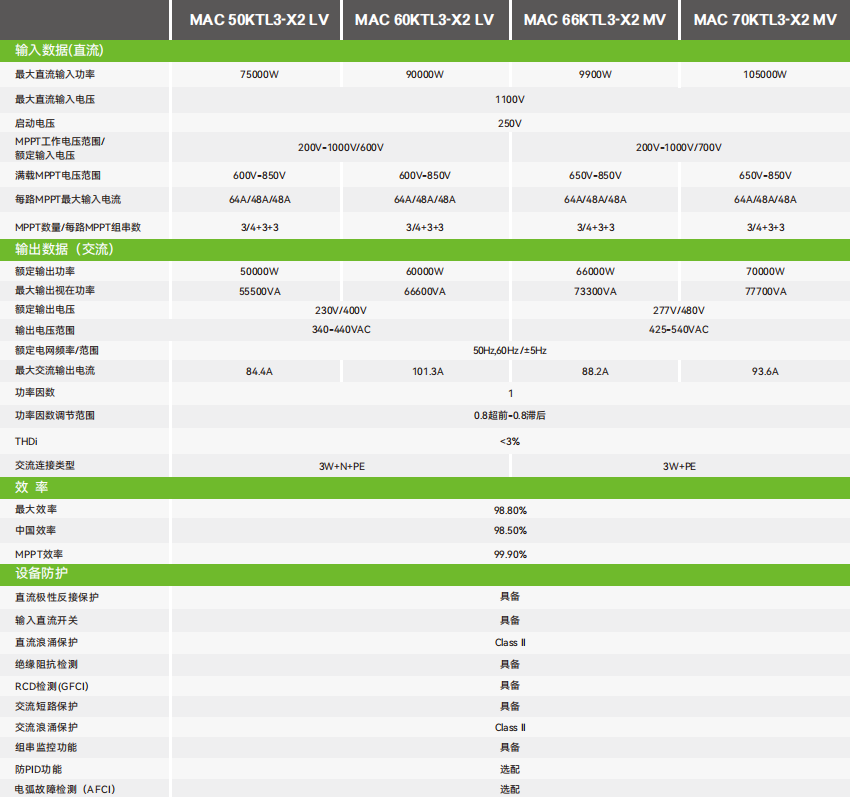The width and height of the screenshot is (852, 797).
Task: Click the 230V/400V rated output voltage
Action: tap(341, 310)
